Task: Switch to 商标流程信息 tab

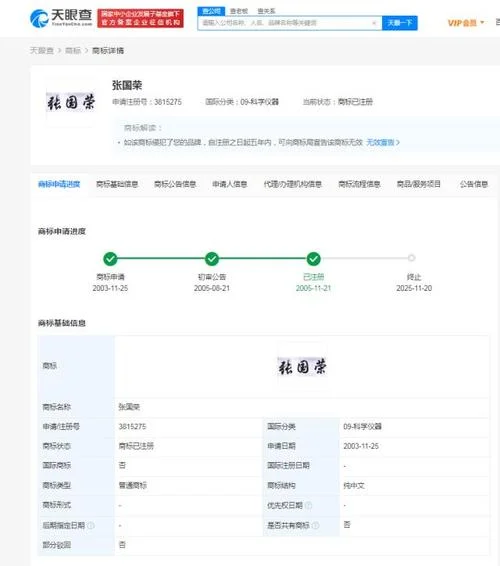Action: point(359,184)
